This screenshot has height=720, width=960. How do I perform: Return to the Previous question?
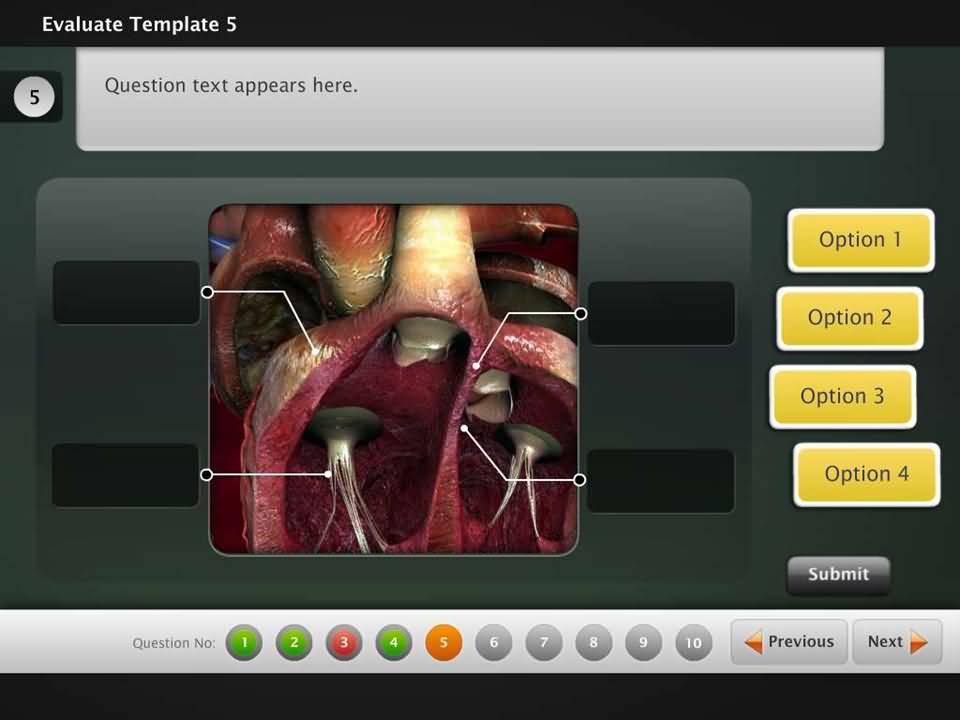(x=789, y=642)
